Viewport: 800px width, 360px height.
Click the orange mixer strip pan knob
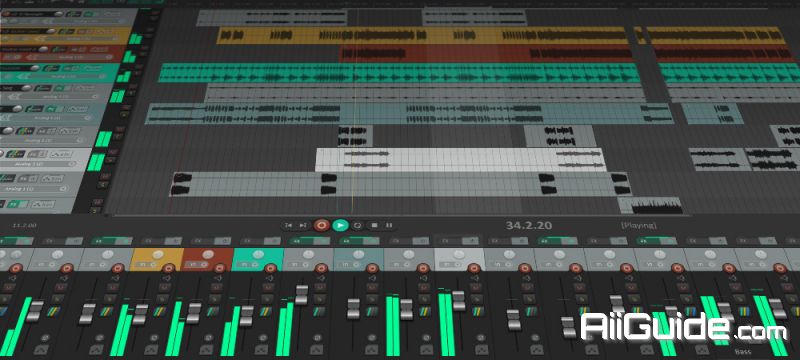[158, 254]
